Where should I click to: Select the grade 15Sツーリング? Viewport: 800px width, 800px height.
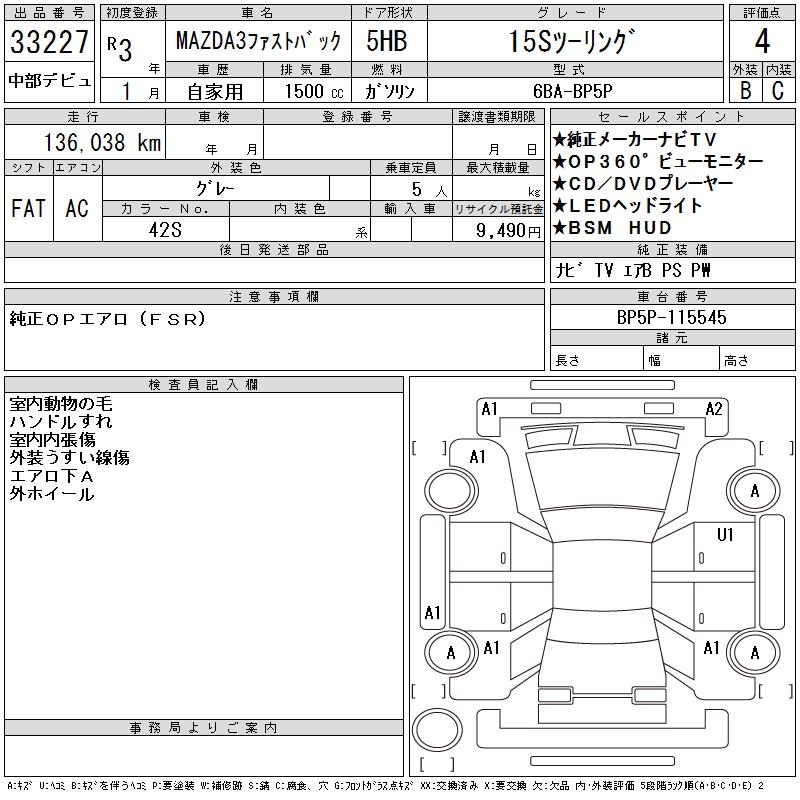pos(572,41)
